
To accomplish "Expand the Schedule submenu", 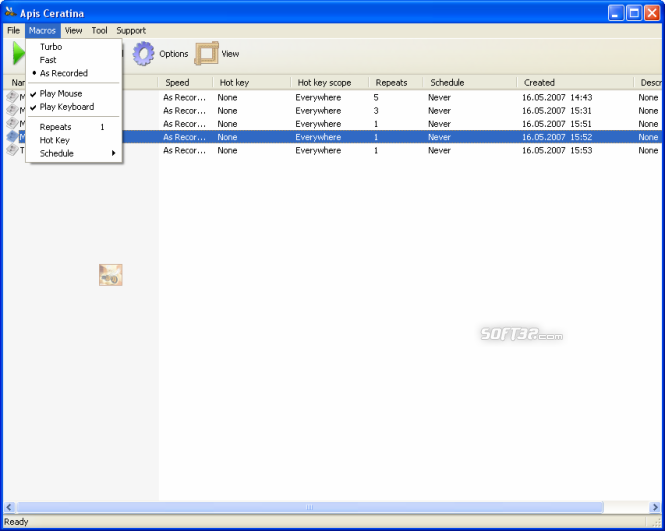I will tap(74, 153).
